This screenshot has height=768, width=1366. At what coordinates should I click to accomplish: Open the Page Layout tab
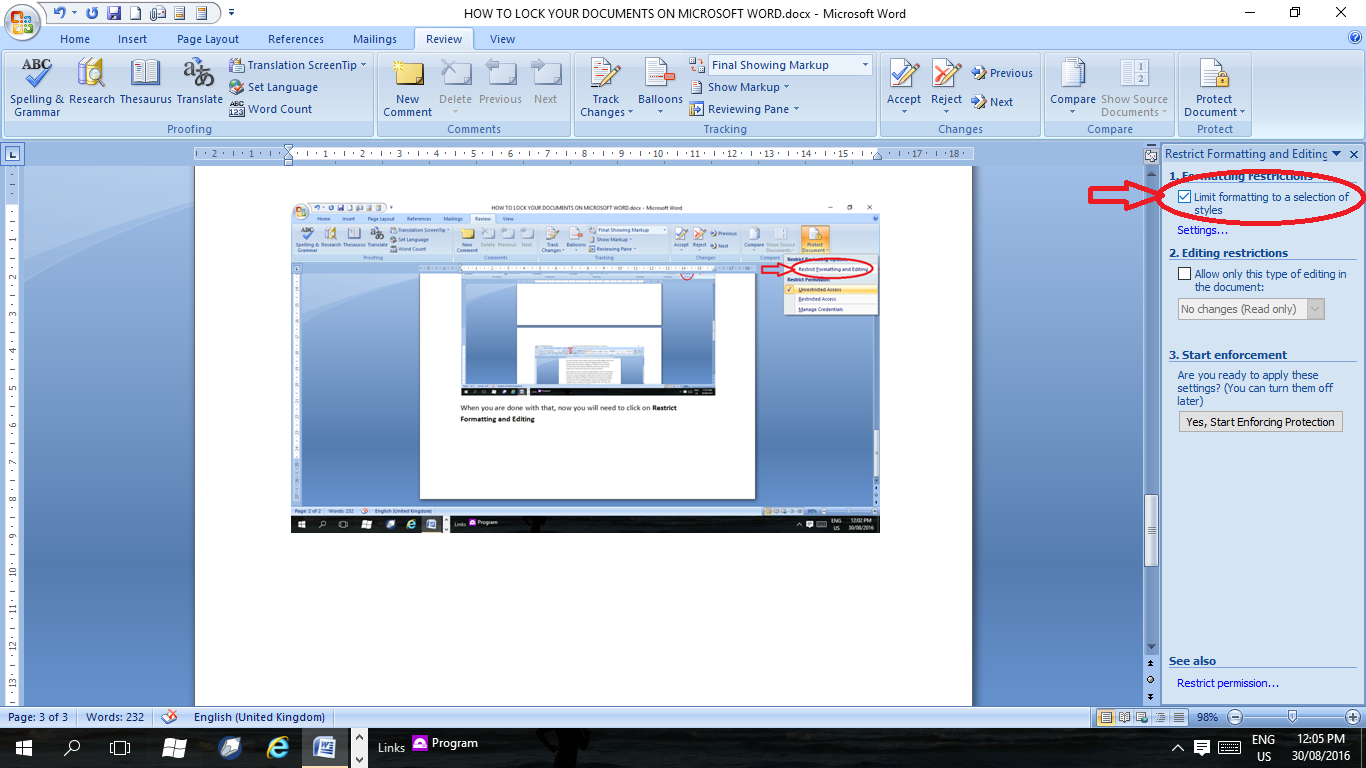pos(208,39)
